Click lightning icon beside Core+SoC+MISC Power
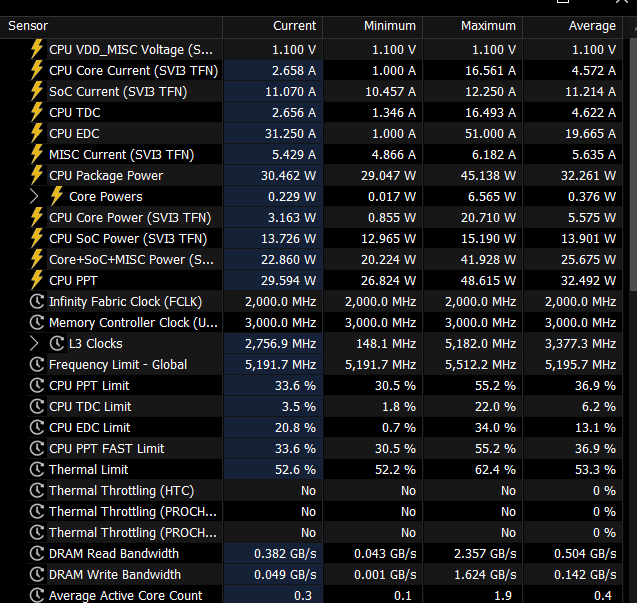The height and width of the screenshot is (603, 637). coord(37,259)
